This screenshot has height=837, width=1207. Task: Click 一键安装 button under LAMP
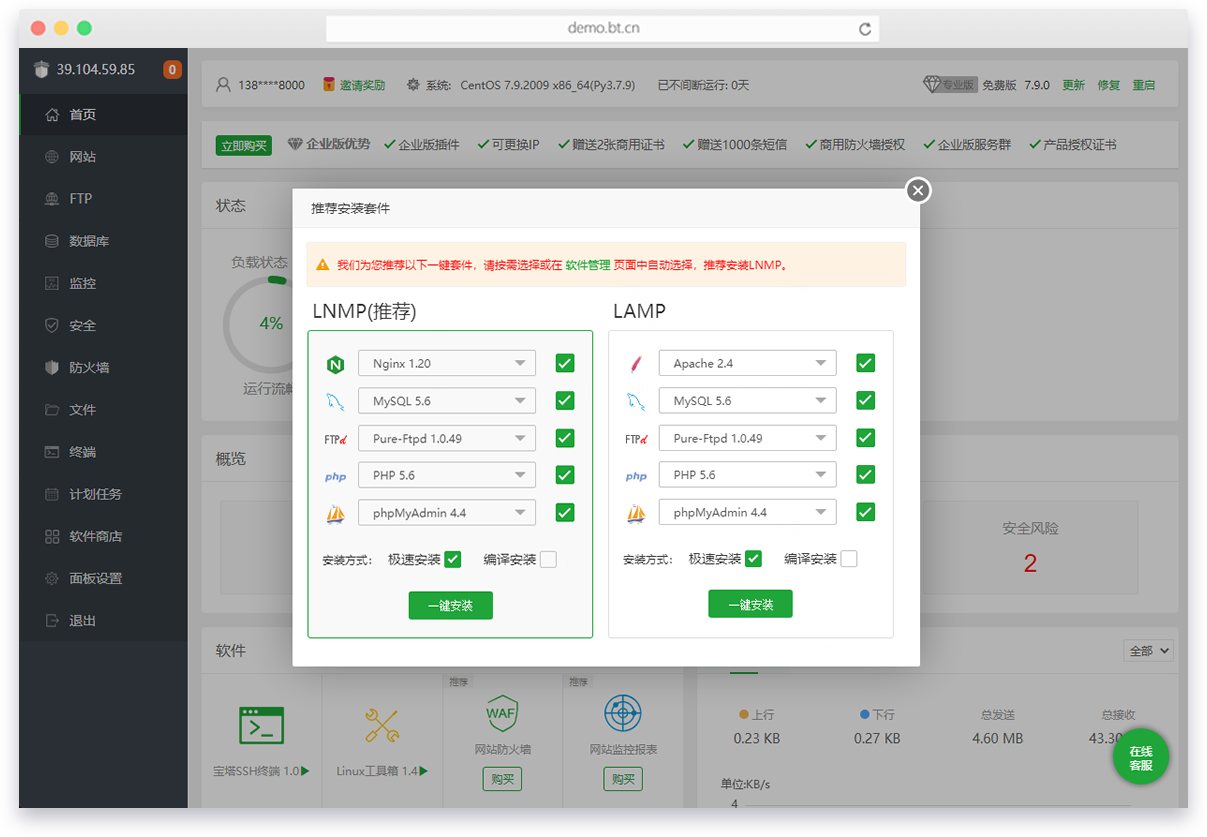(x=750, y=604)
